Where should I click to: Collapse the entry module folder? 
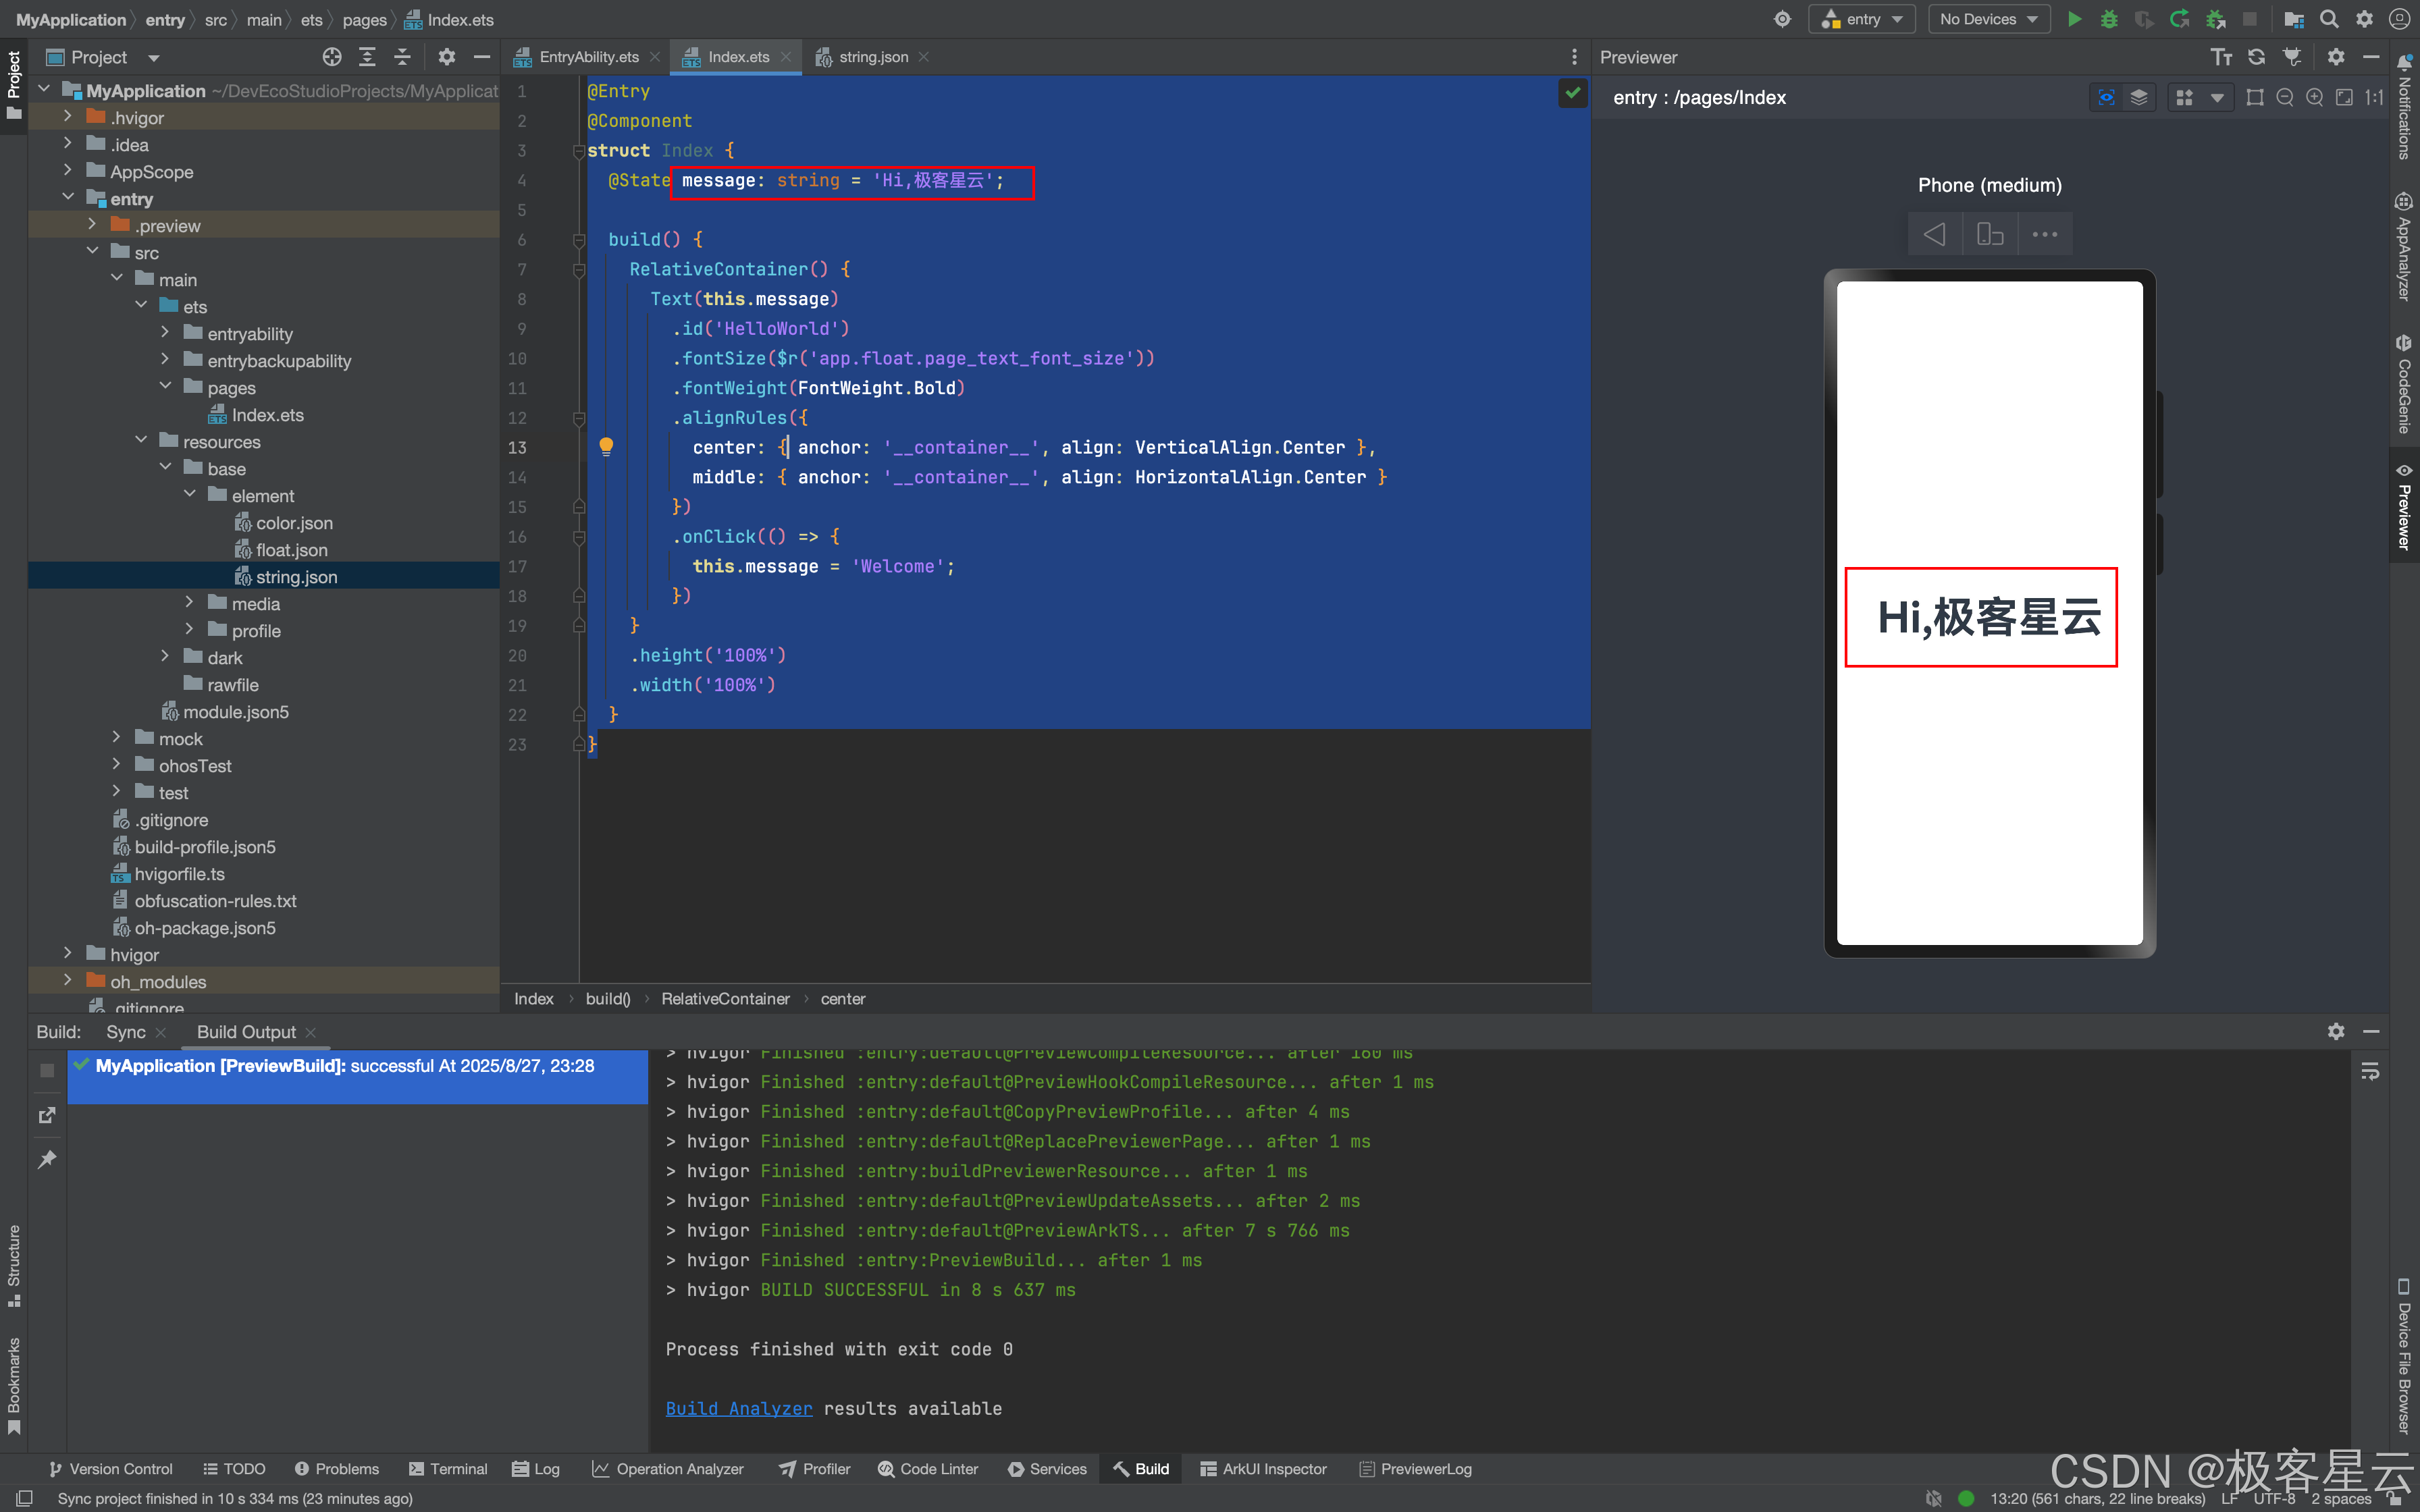(x=67, y=198)
